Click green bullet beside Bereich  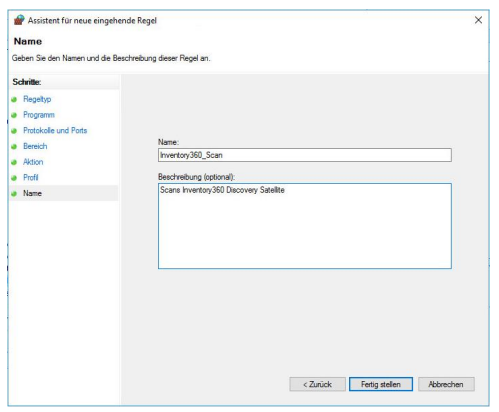click(14, 146)
